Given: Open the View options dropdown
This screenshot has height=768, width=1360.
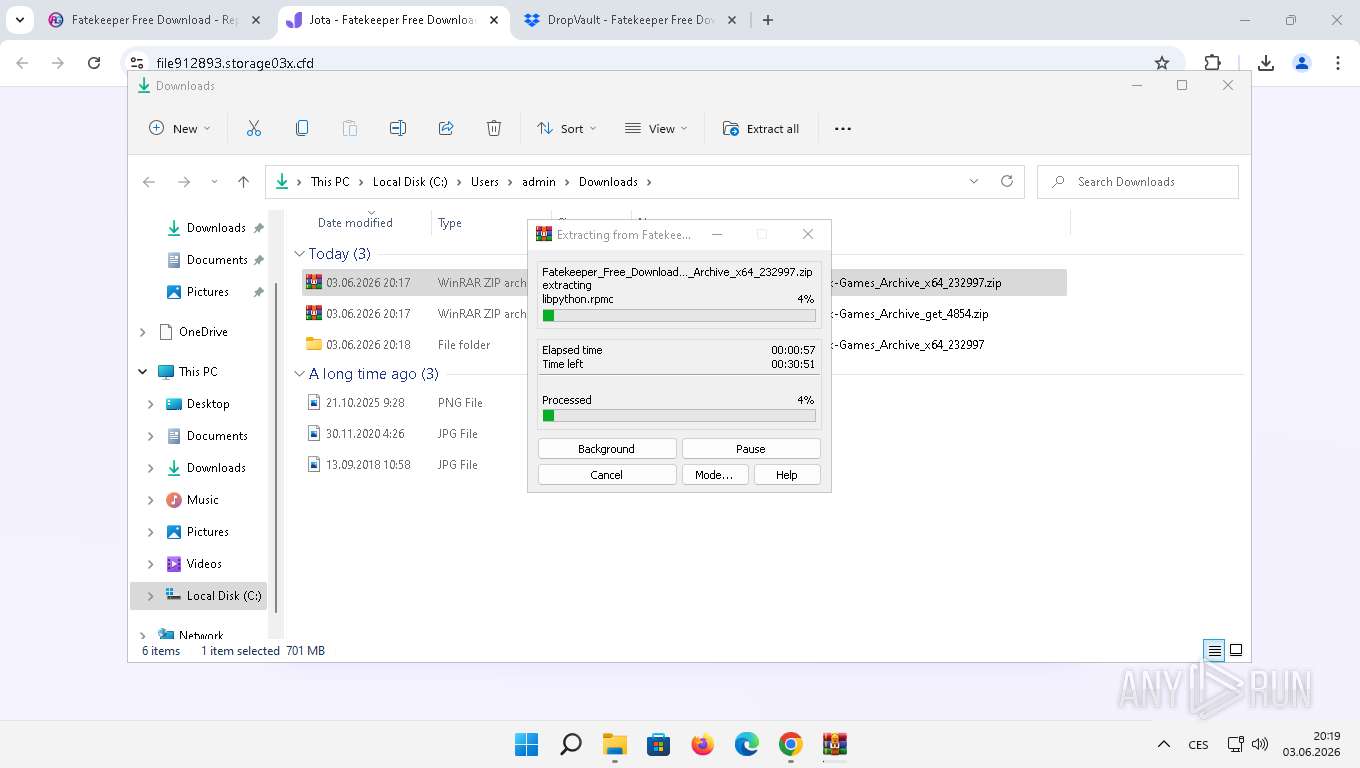Looking at the screenshot, I should point(656,128).
